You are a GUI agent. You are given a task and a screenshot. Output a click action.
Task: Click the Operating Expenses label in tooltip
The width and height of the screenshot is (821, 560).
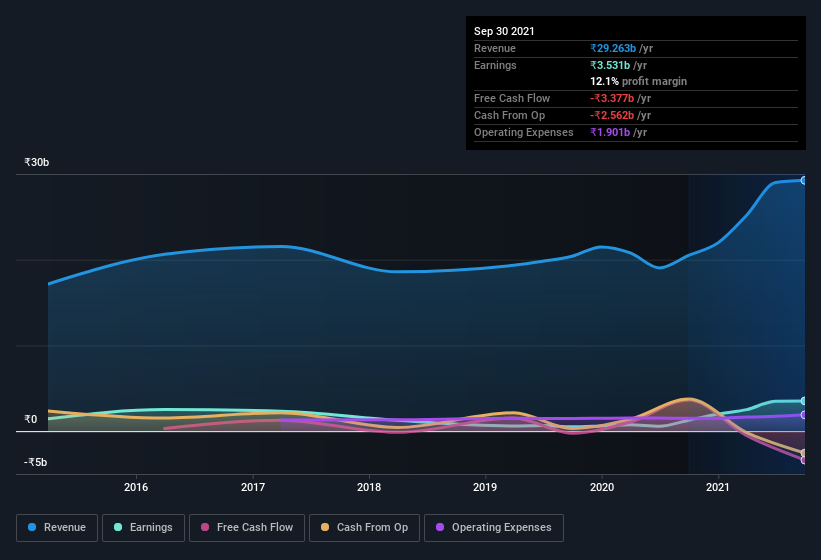(524, 132)
